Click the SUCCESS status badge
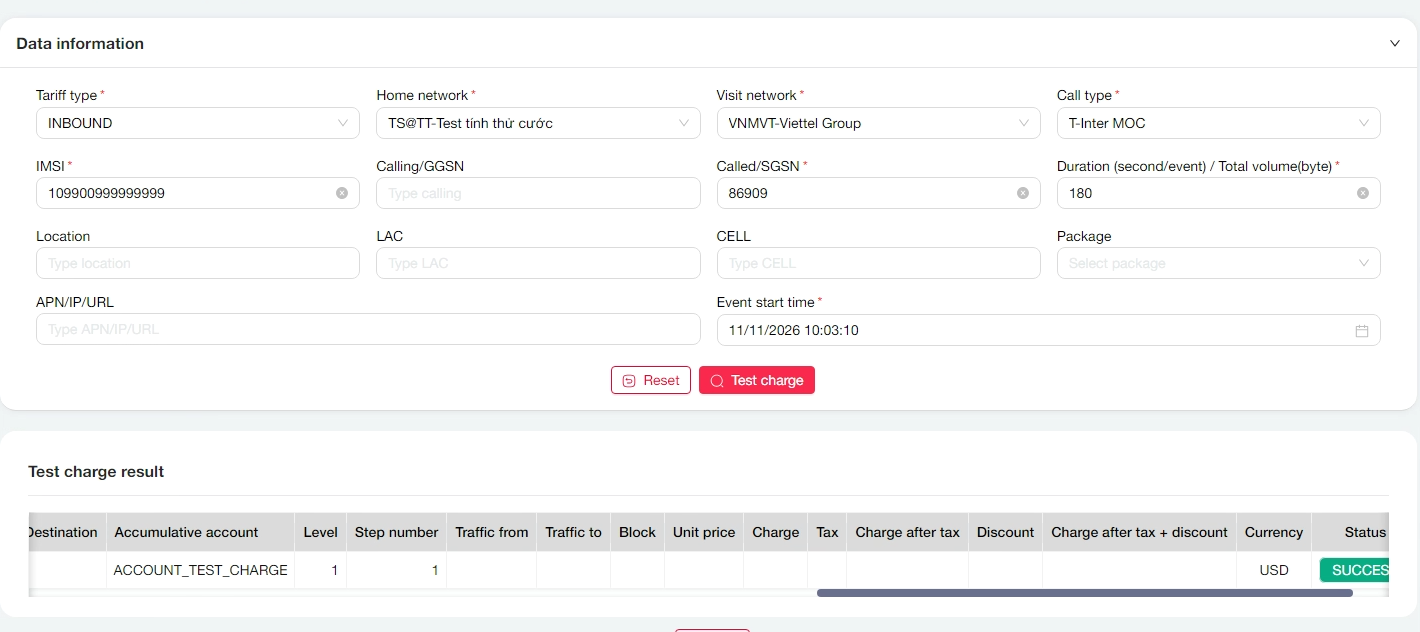 coord(1355,570)
